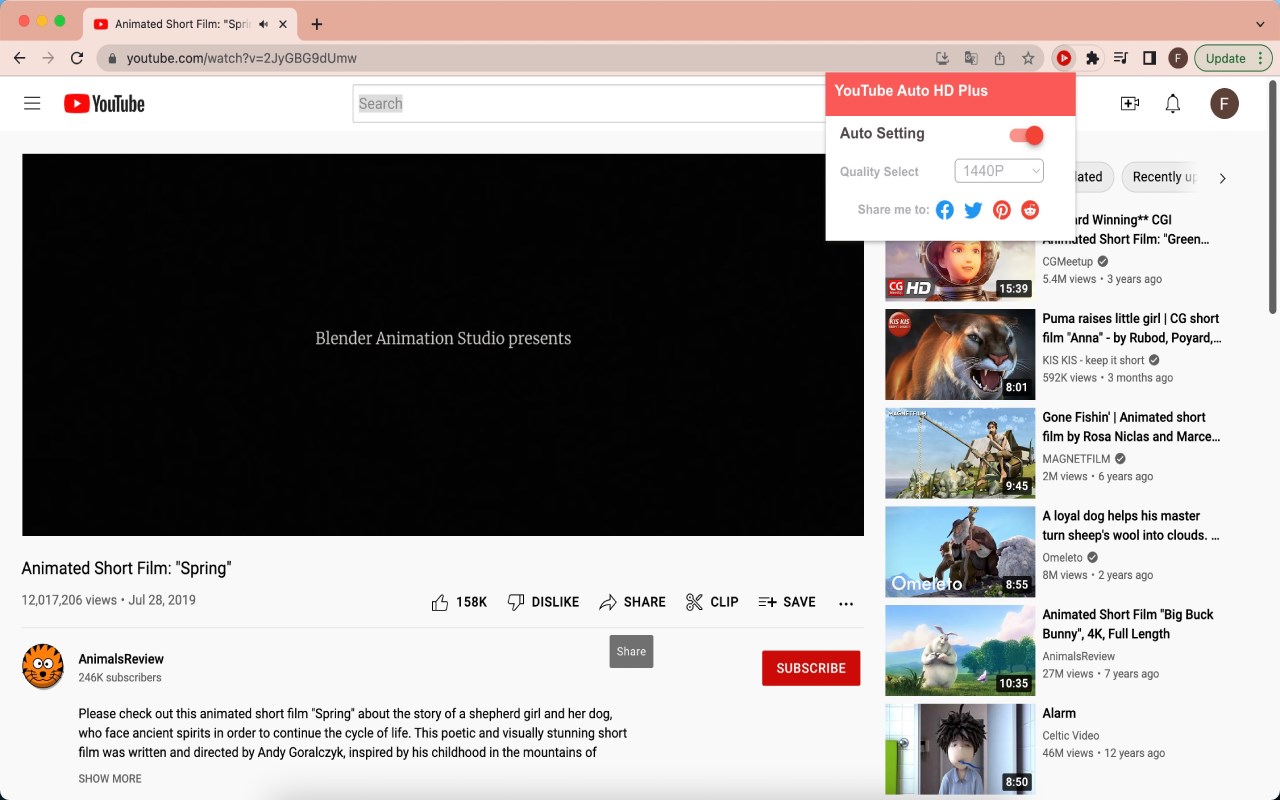The height and width of the screenshot is (800, 1280).
Task: Open the Puma video thumbnail (8:01)
Action: [x=960, y=354]
